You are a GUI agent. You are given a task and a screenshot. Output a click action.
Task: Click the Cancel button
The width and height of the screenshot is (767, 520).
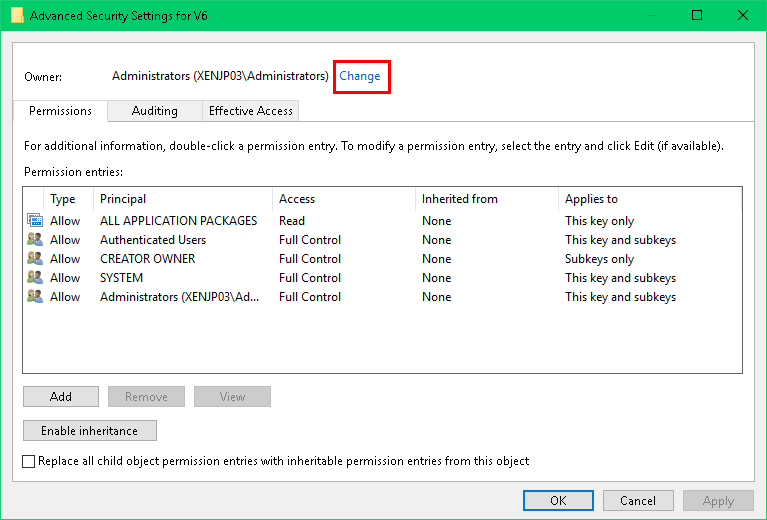pyautogui.click(x=638, y=501)
